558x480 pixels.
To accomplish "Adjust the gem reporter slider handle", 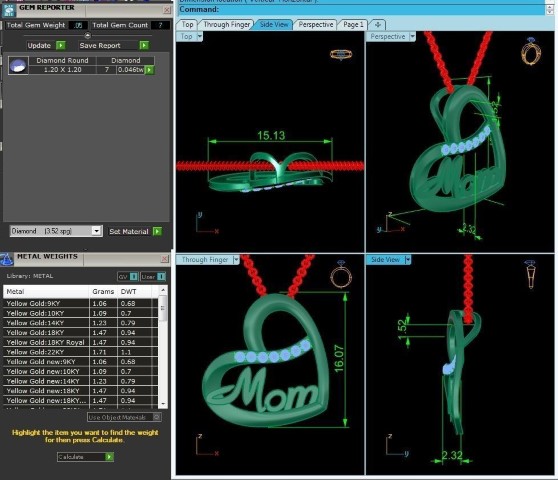I will tap(88, 36).
